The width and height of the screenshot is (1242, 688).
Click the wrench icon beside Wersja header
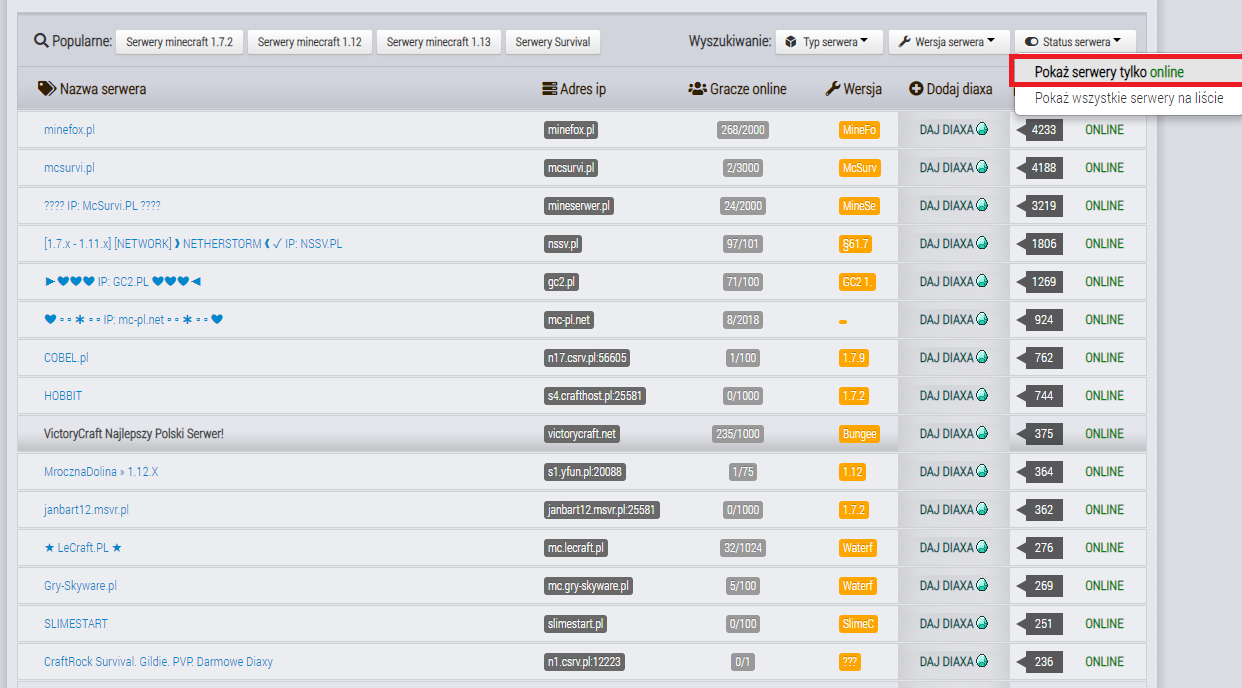832,89
